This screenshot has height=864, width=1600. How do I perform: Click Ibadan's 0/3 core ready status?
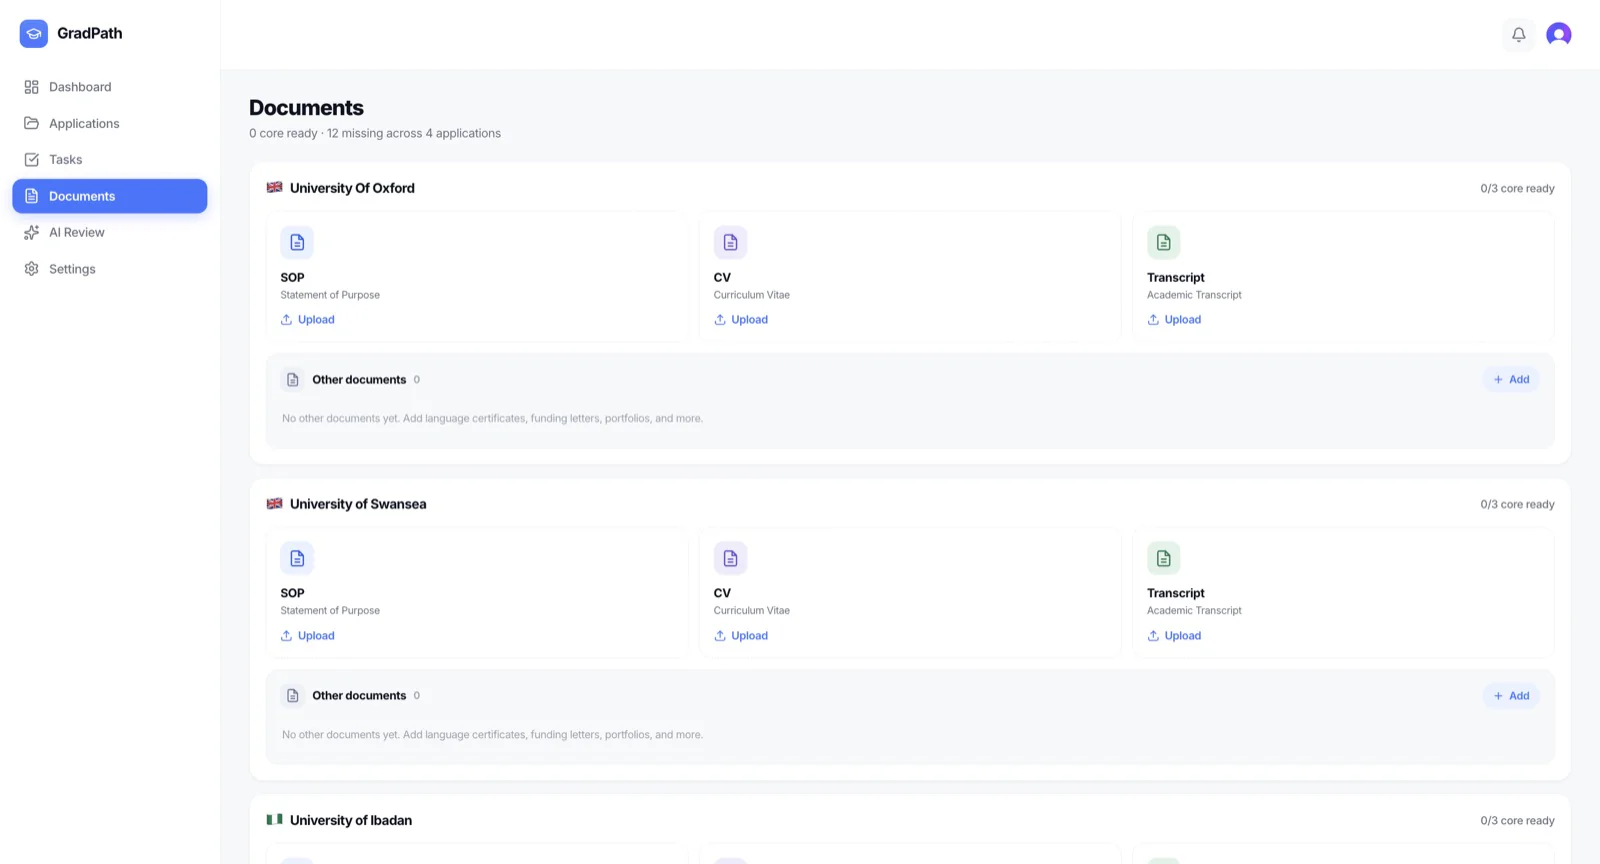pos(1517,821)
